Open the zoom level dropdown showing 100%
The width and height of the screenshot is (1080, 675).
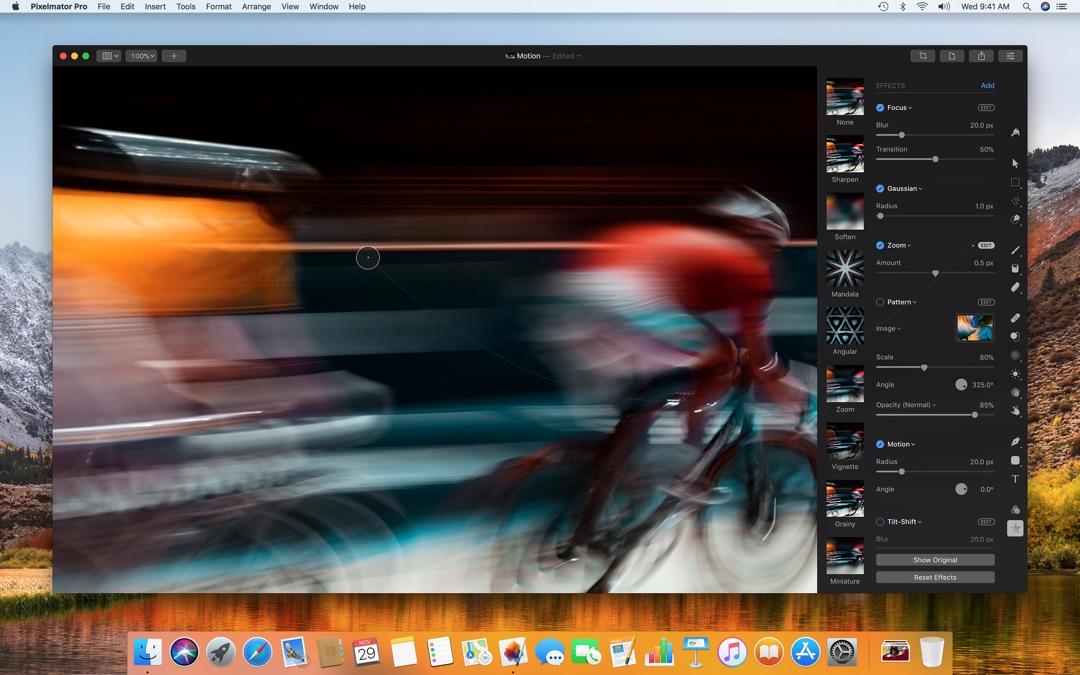[140, 56]
